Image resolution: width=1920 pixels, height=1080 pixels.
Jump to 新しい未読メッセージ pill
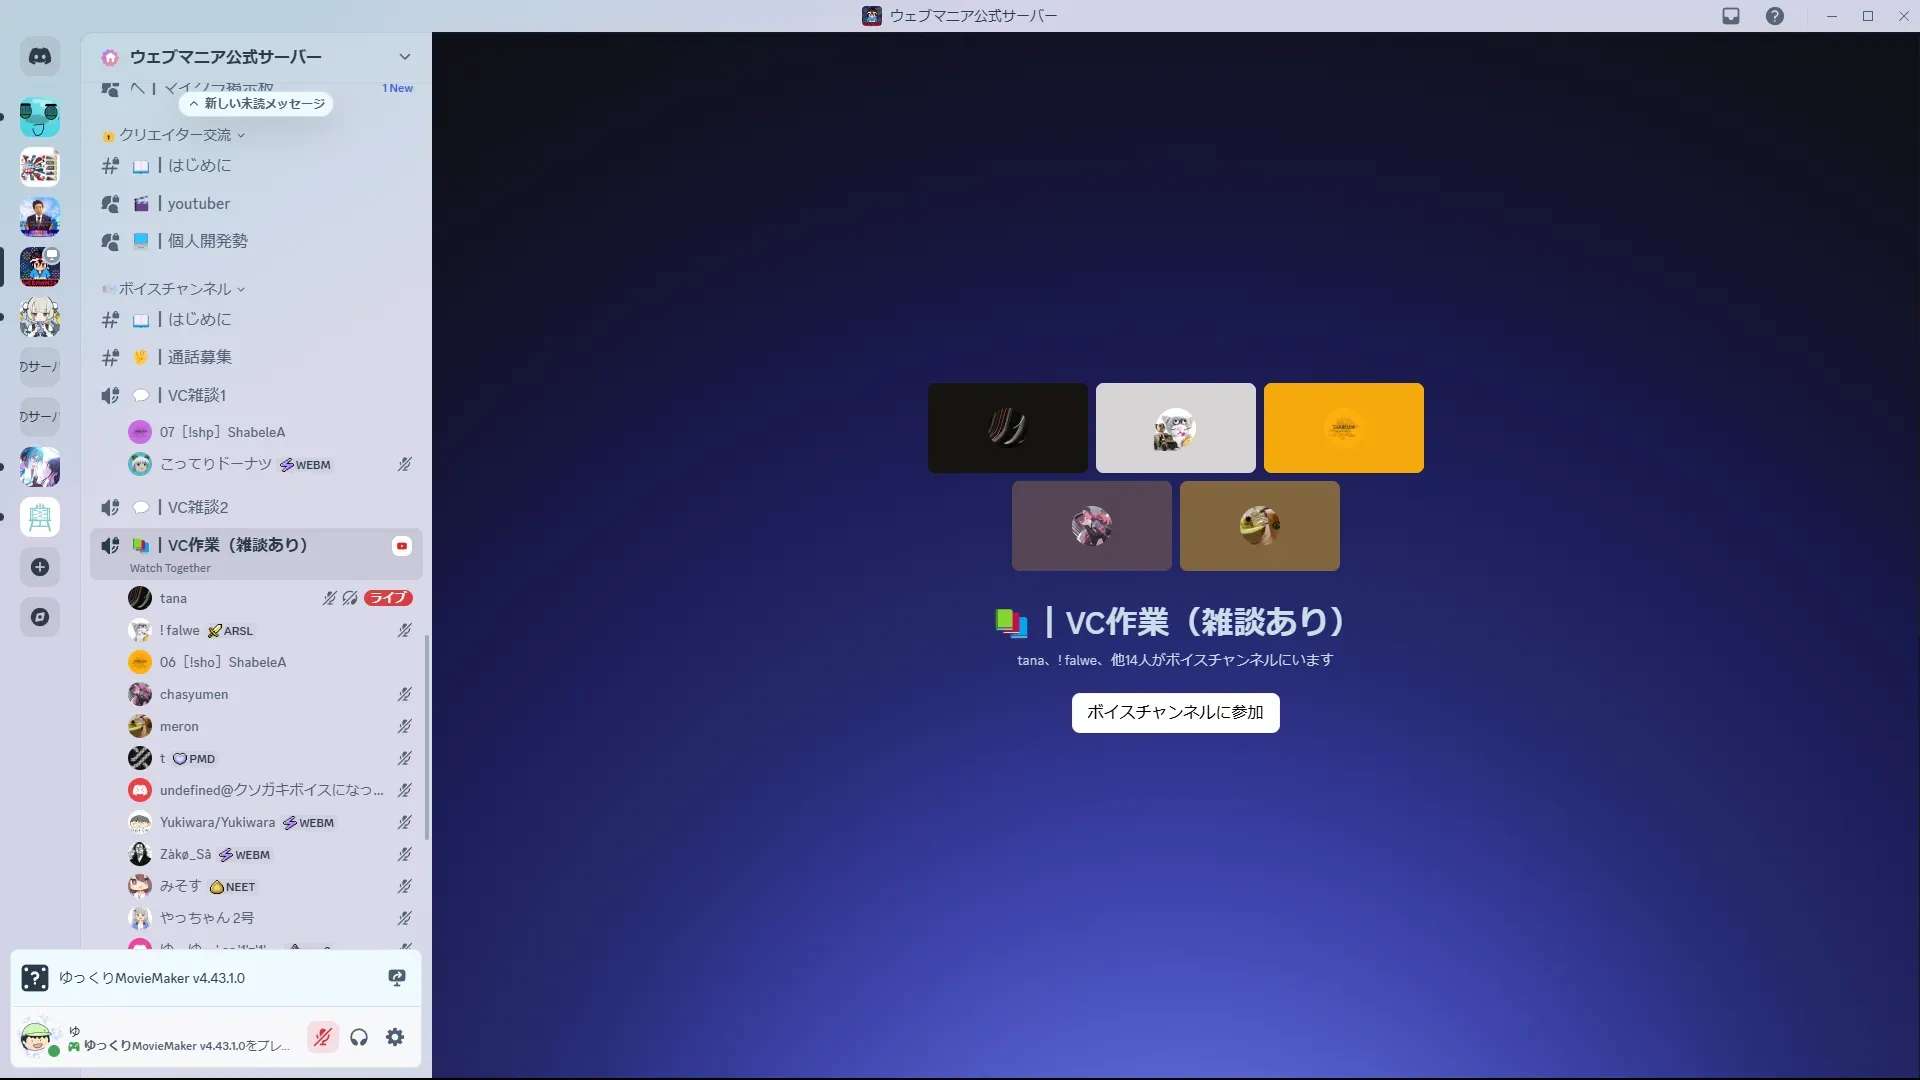coord(257,104)
